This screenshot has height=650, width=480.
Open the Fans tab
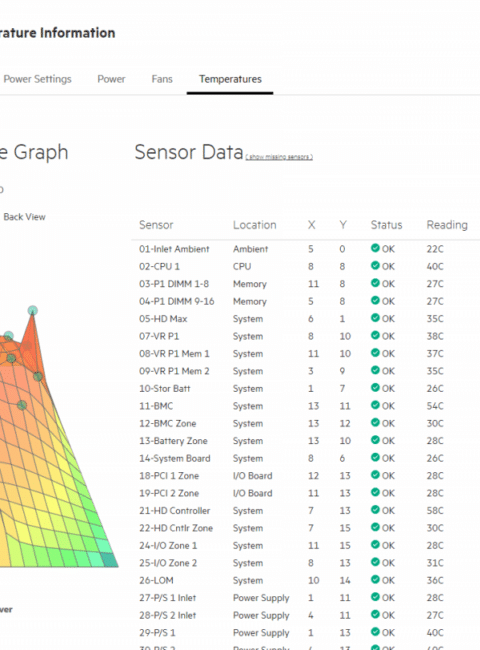coord(162,79)
